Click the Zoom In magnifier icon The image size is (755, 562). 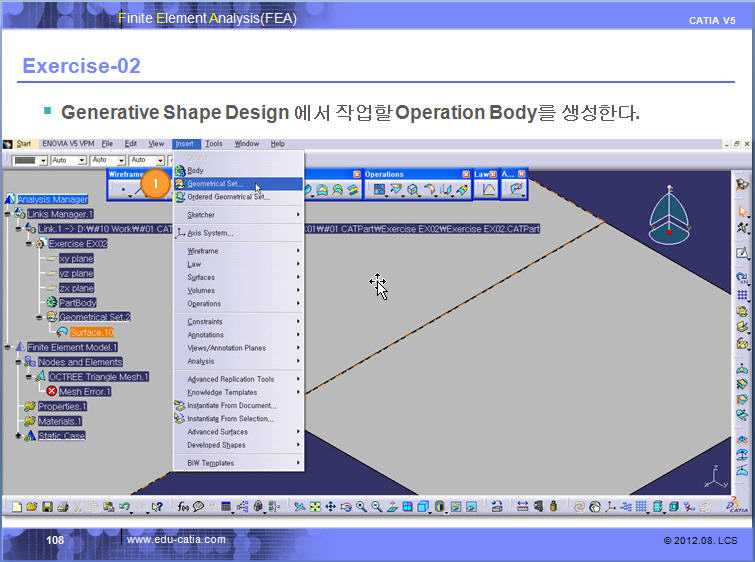(361, 507)
